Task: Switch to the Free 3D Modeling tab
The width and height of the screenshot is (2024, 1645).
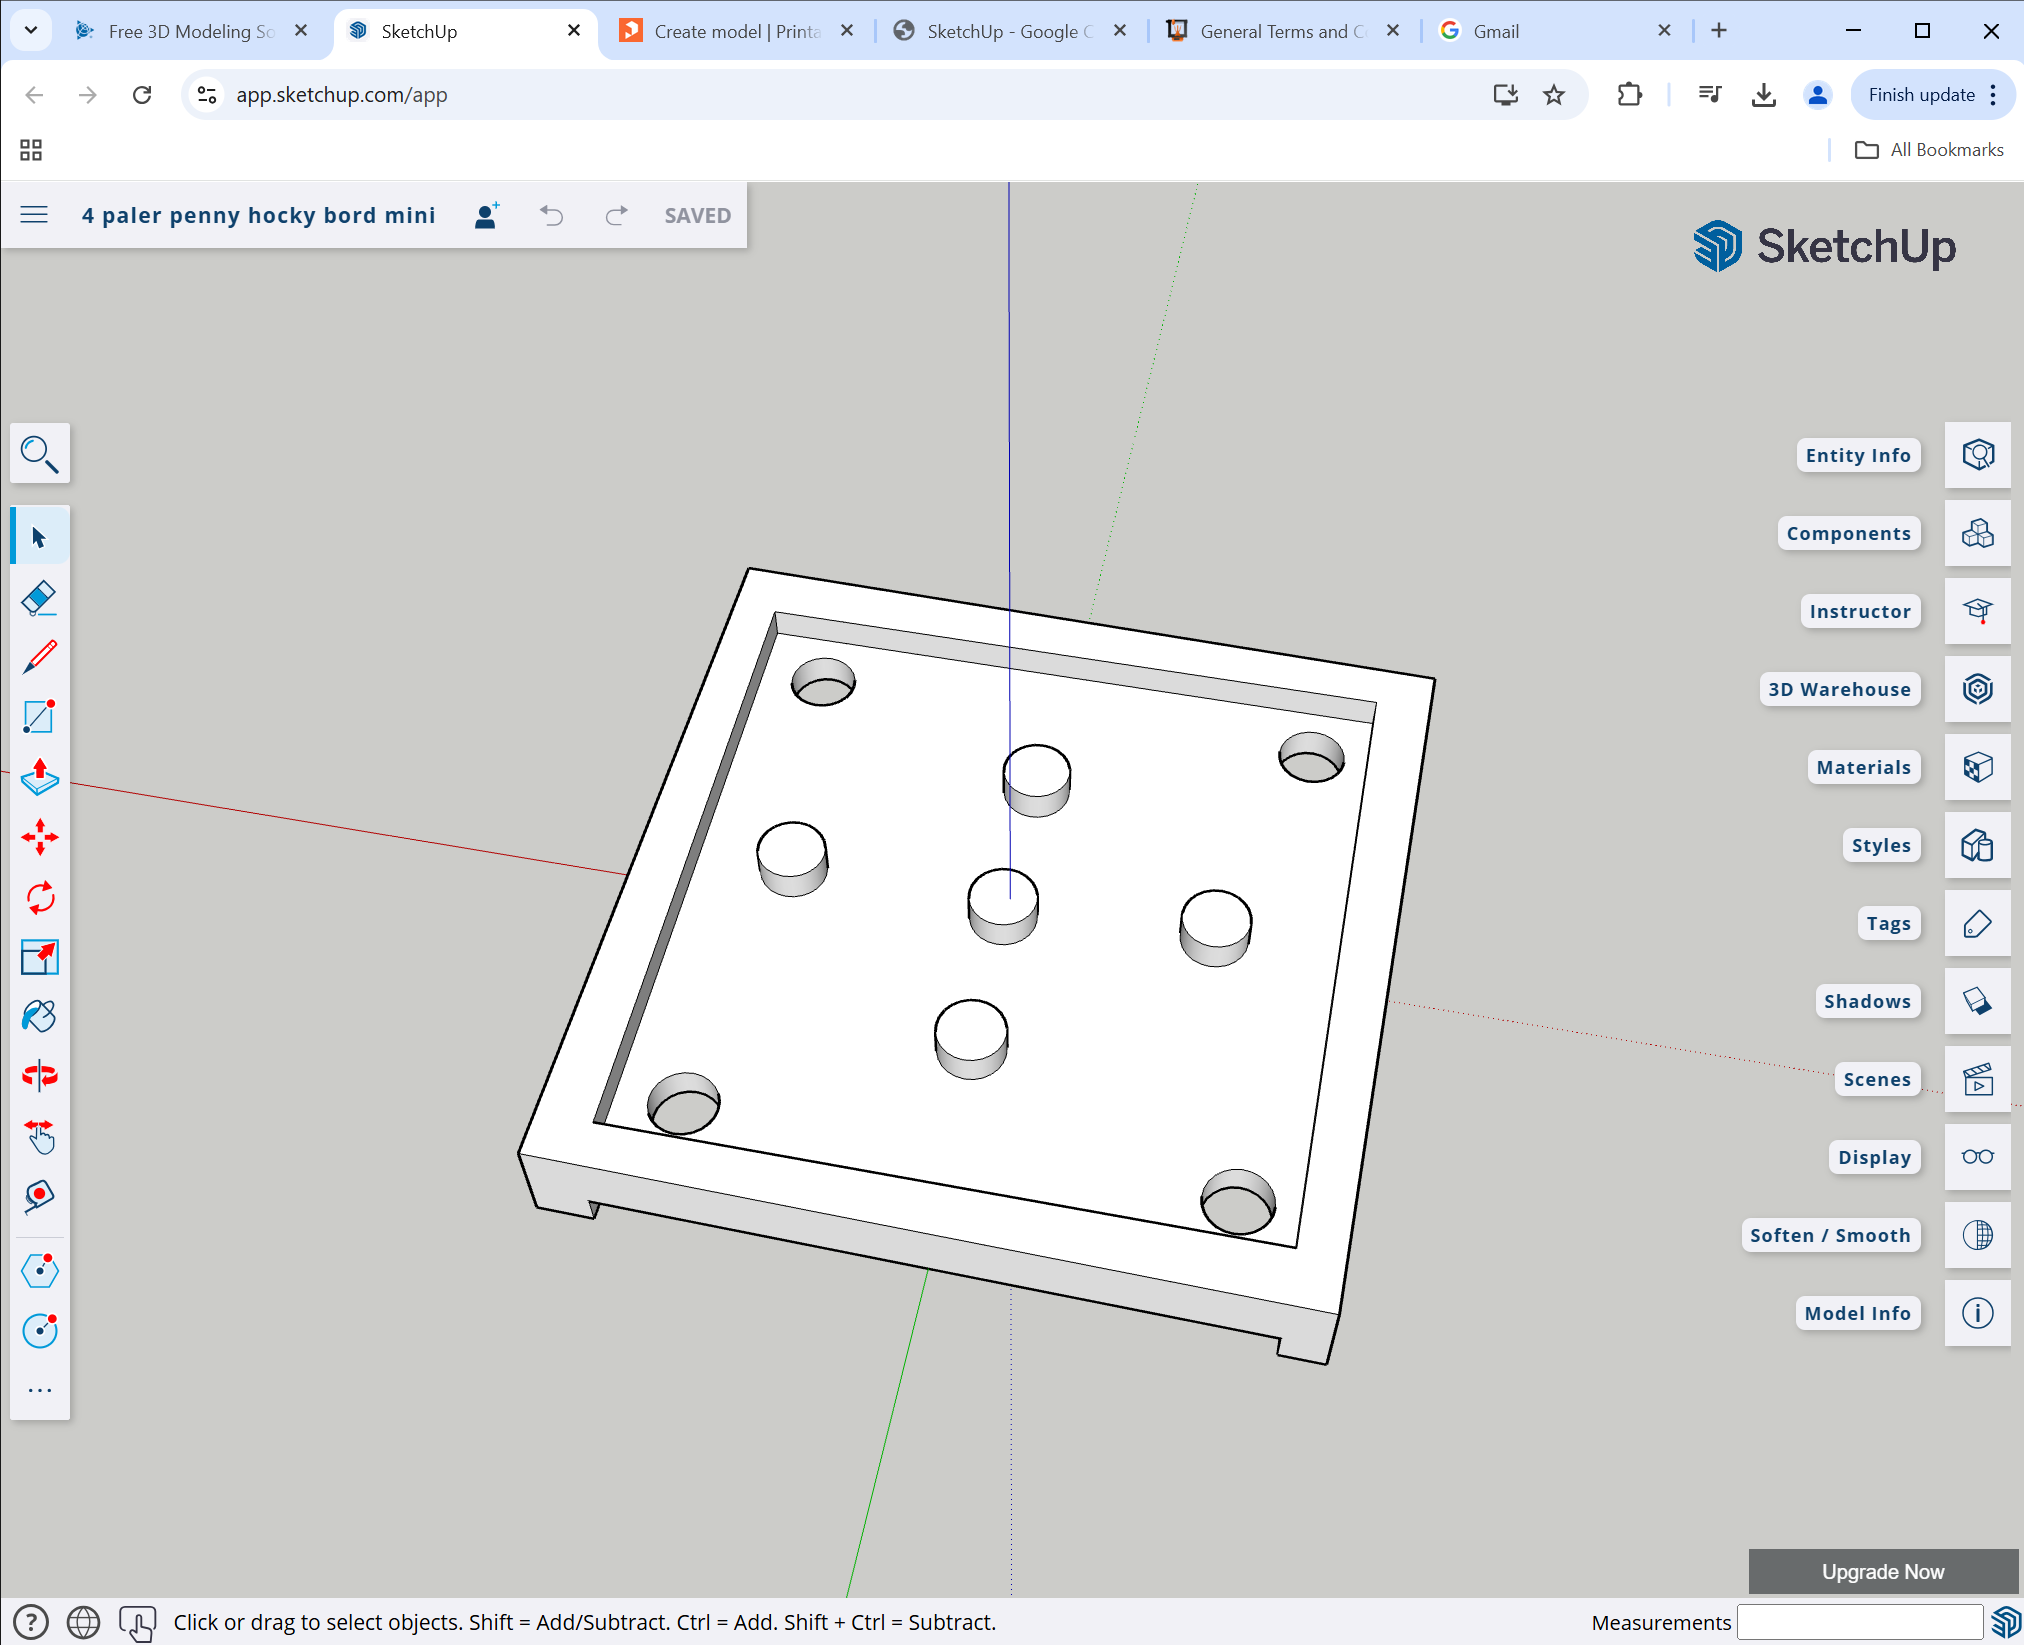Action: click(191, 31)
